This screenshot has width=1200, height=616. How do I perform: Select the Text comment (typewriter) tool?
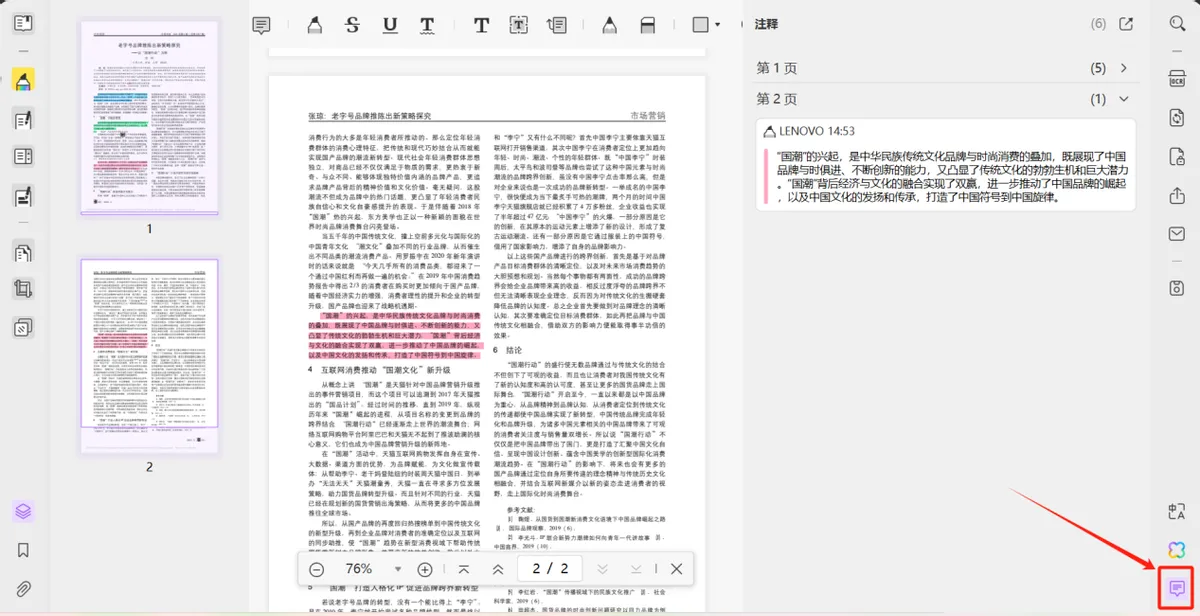481,25
